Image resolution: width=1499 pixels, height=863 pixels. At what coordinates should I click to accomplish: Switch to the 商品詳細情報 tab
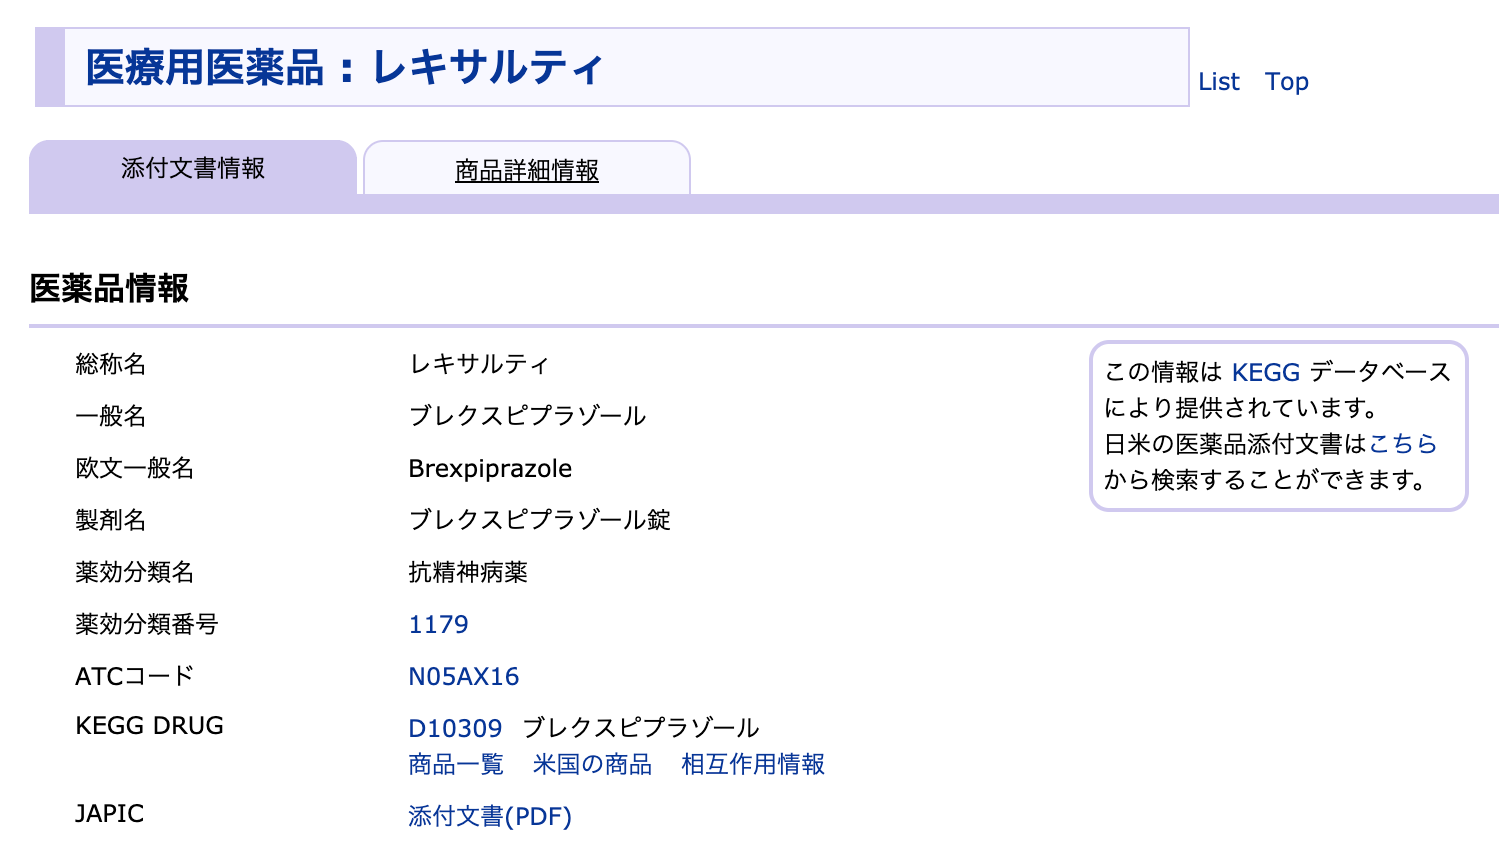[527, 171]
